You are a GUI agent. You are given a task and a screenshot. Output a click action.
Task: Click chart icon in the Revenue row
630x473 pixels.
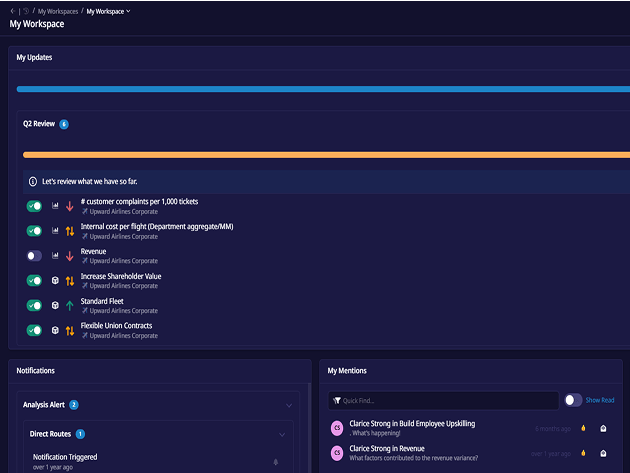click(55, 256)
